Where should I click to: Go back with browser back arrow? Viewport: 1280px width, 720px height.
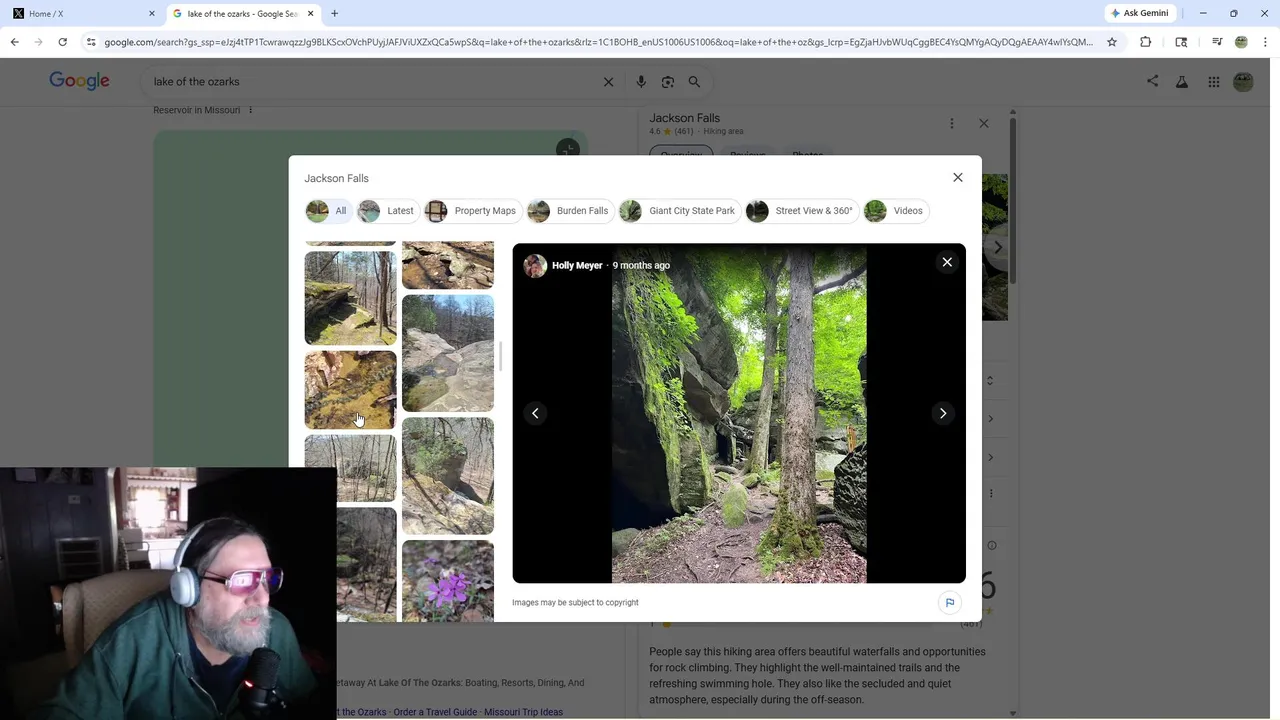[x=14, y=42]
